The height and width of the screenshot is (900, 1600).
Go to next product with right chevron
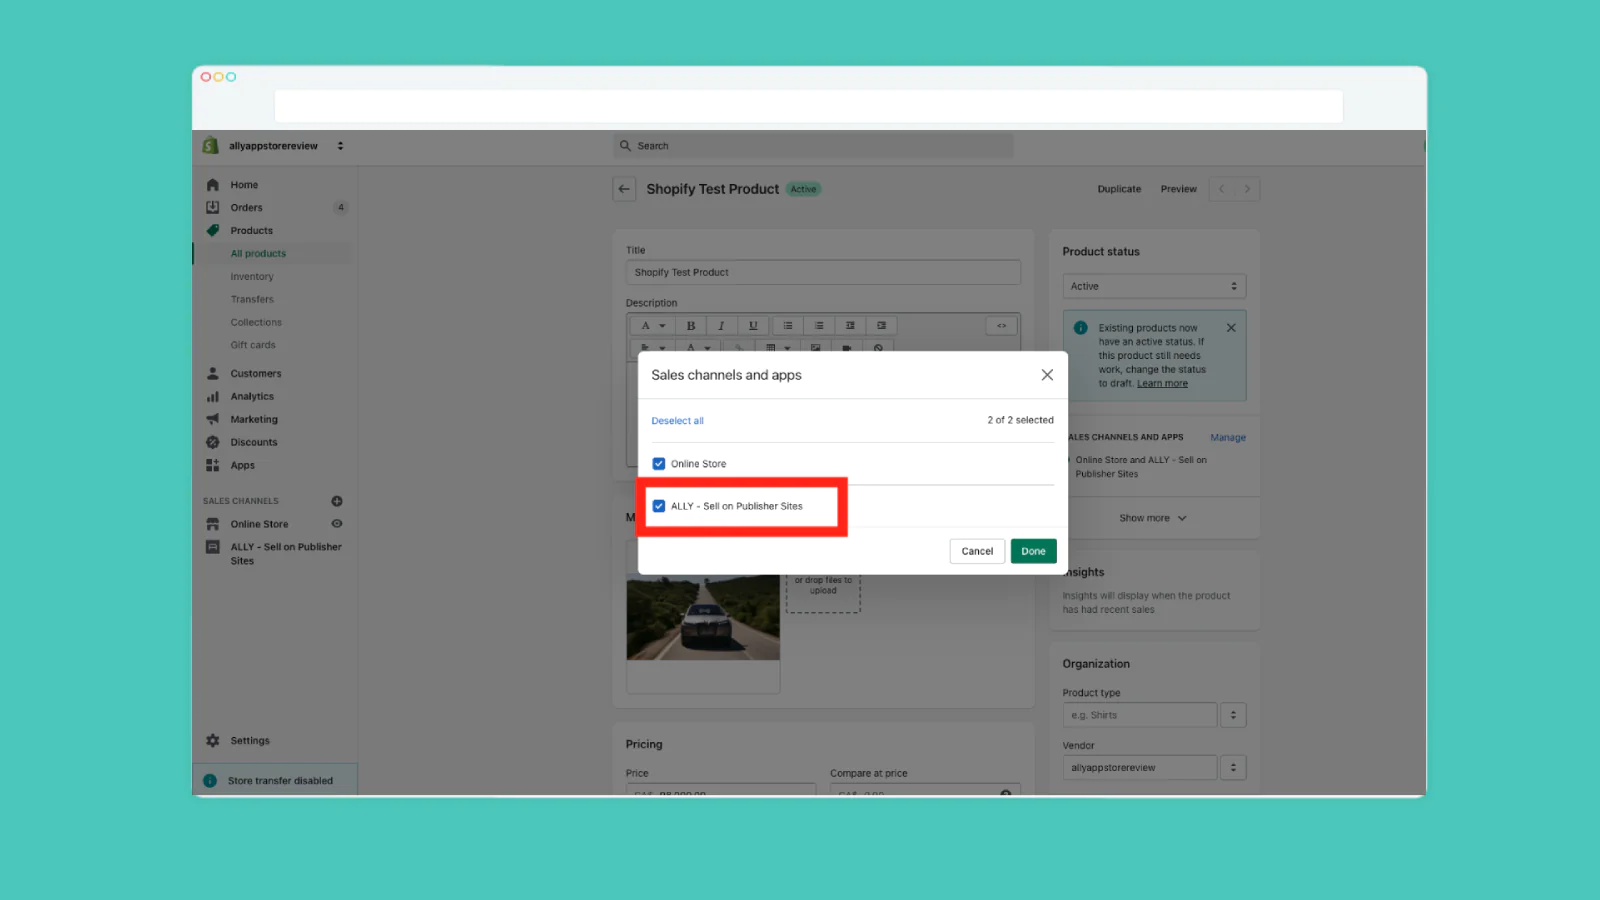click(x=1247, y=189)
